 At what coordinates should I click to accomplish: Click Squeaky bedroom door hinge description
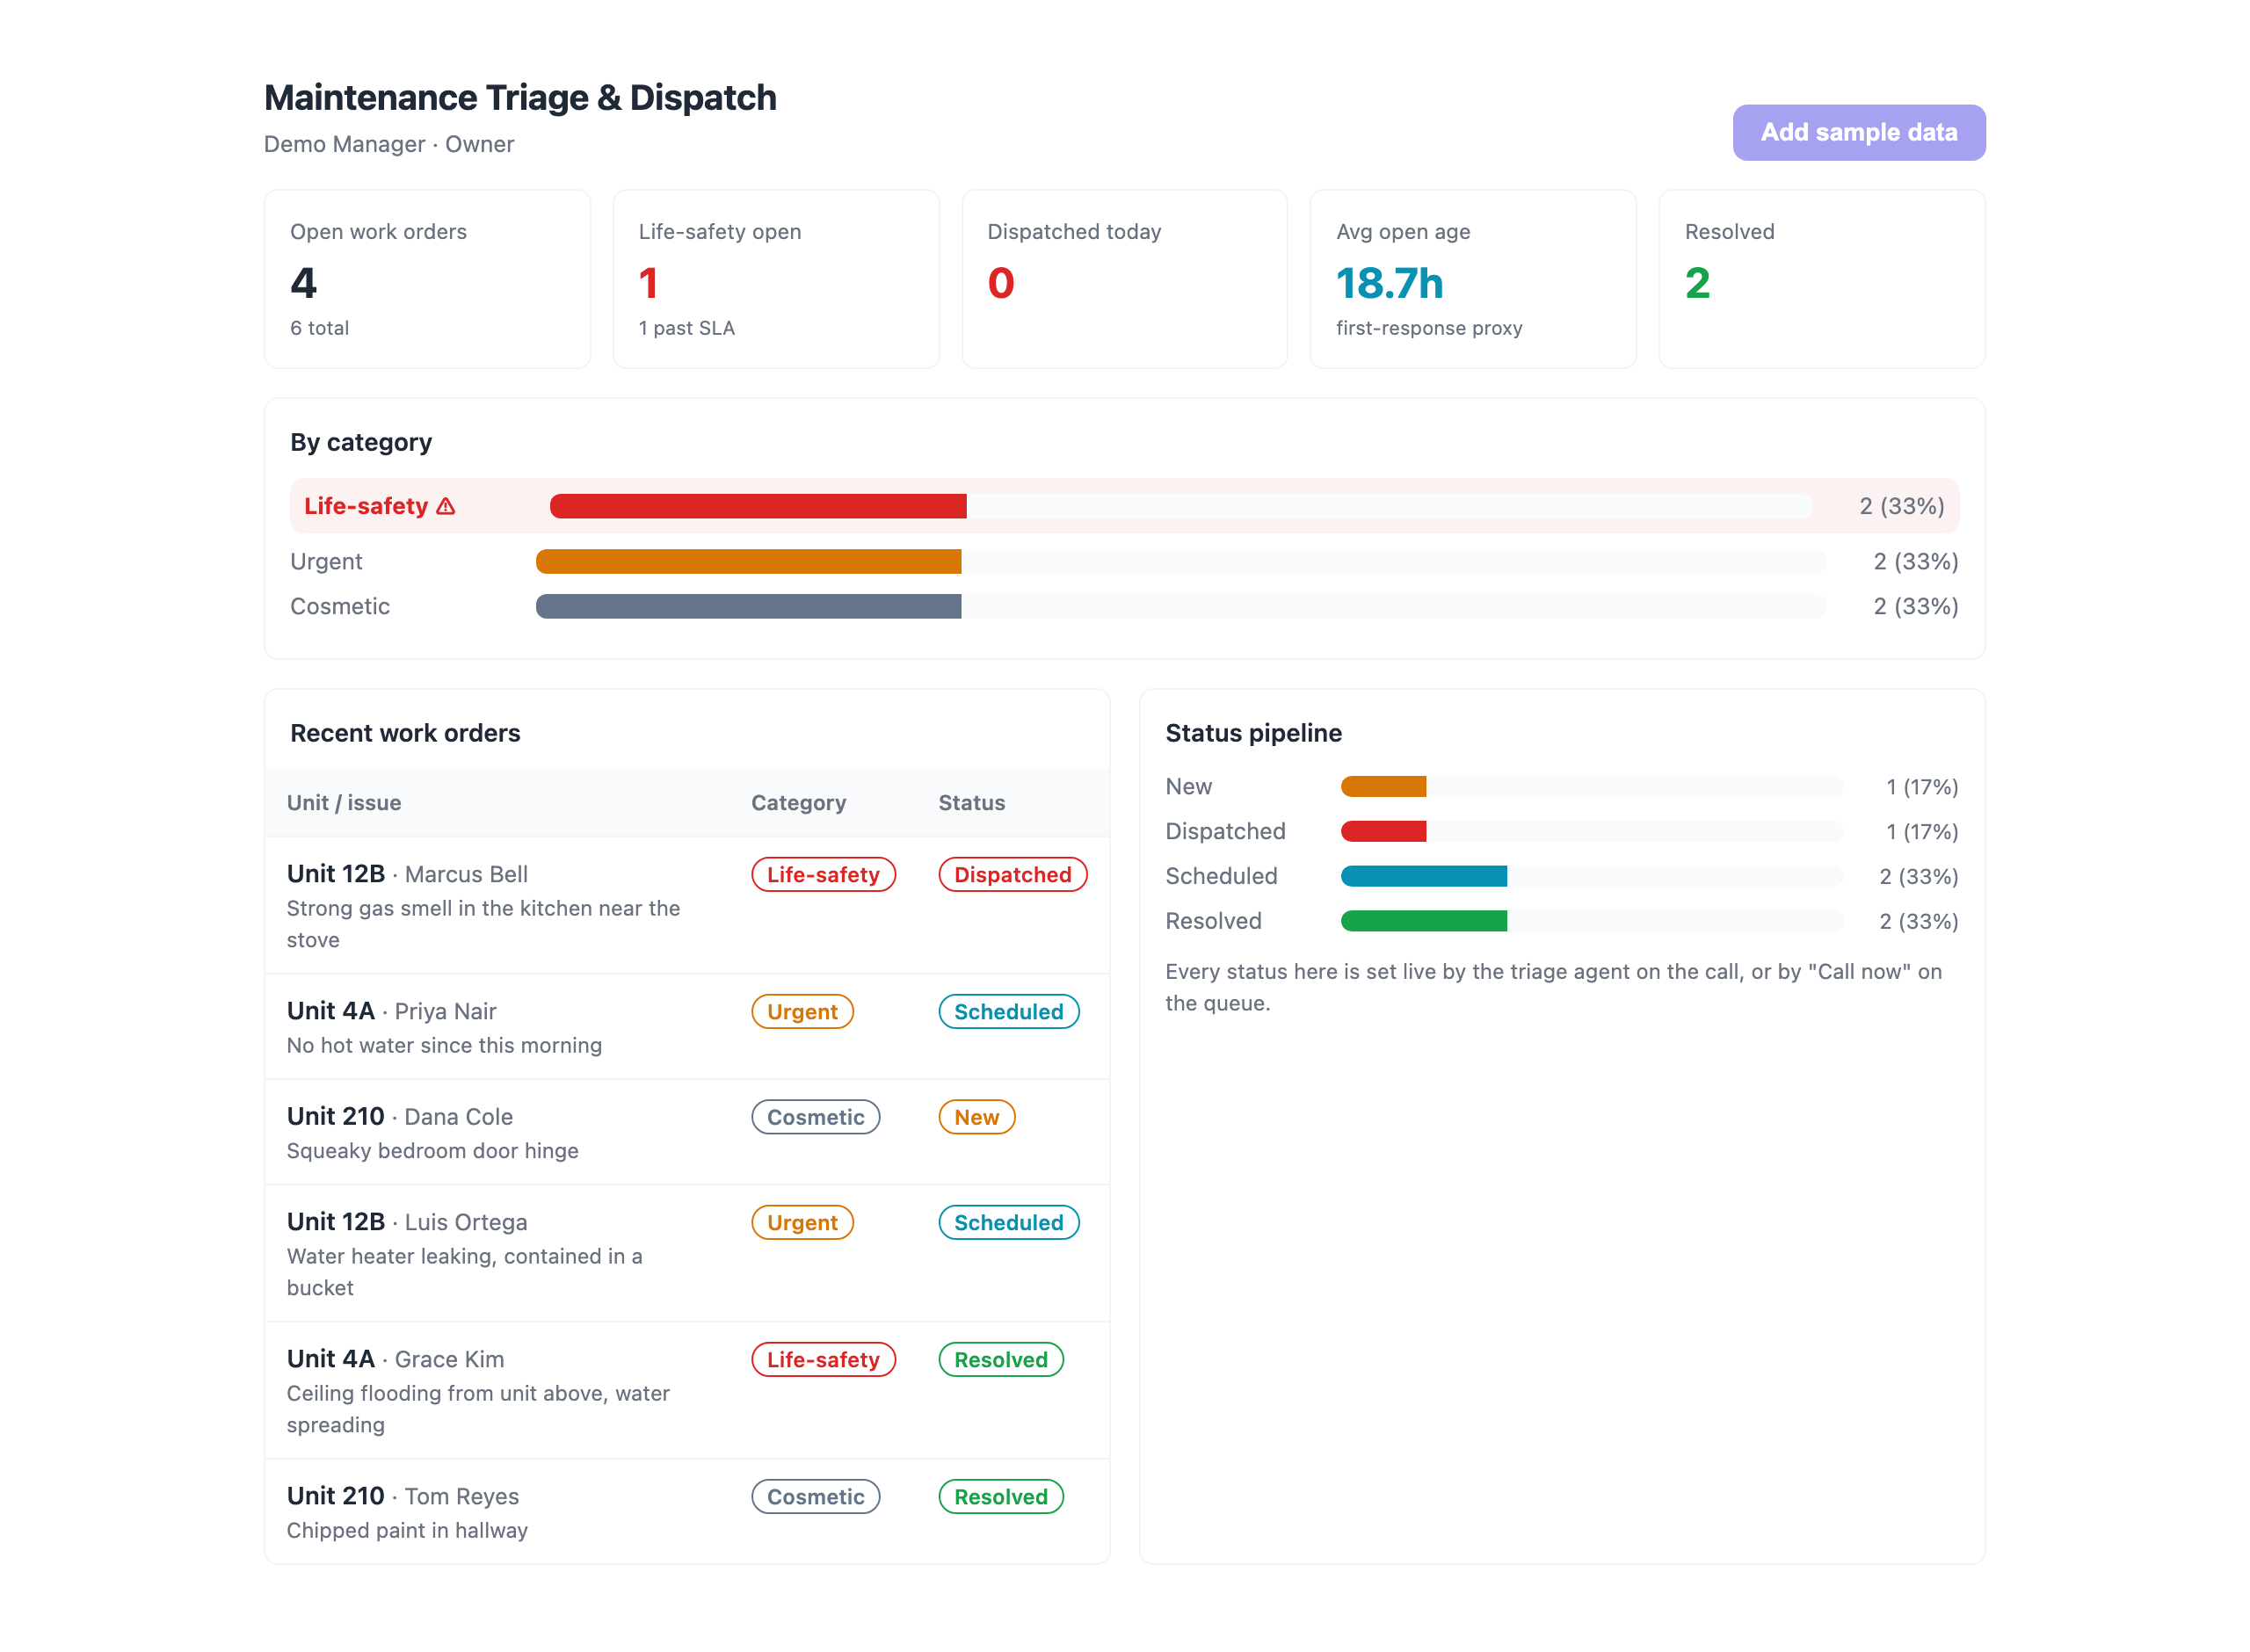(432, 1150)
